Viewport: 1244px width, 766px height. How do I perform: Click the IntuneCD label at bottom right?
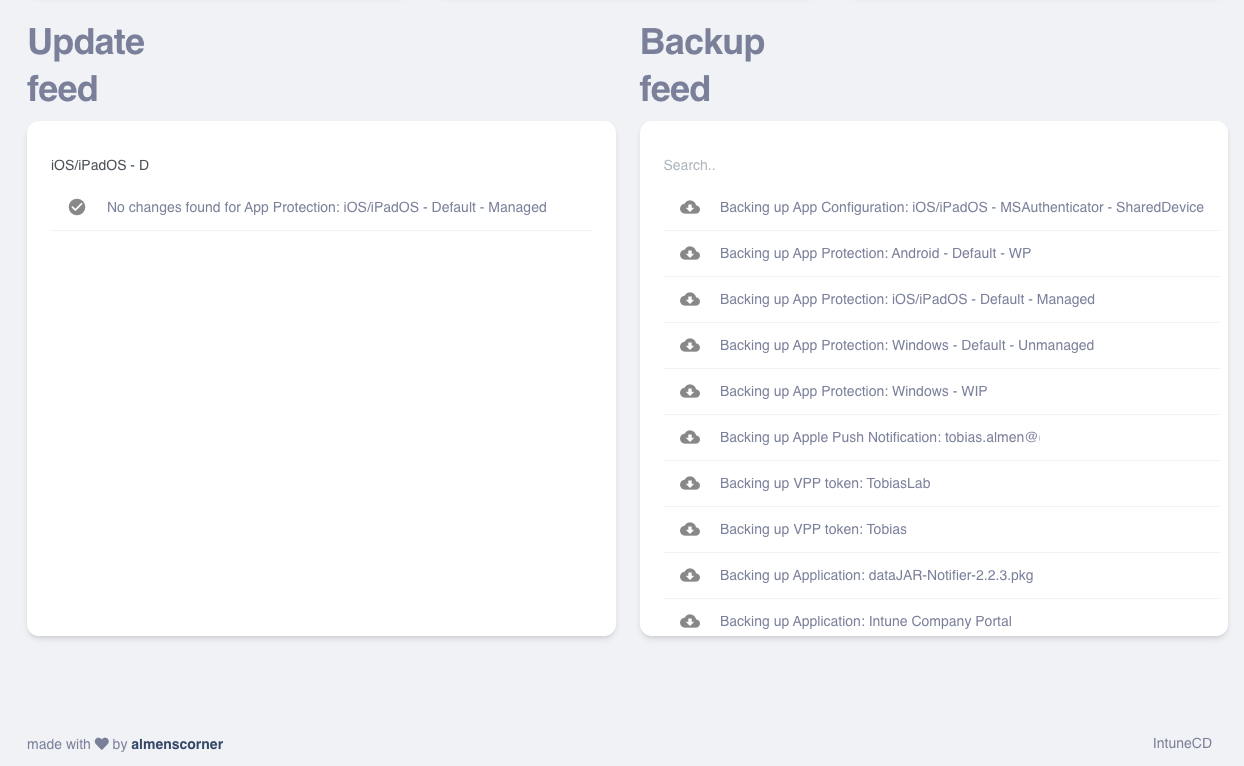click(x=1181, y=743)
